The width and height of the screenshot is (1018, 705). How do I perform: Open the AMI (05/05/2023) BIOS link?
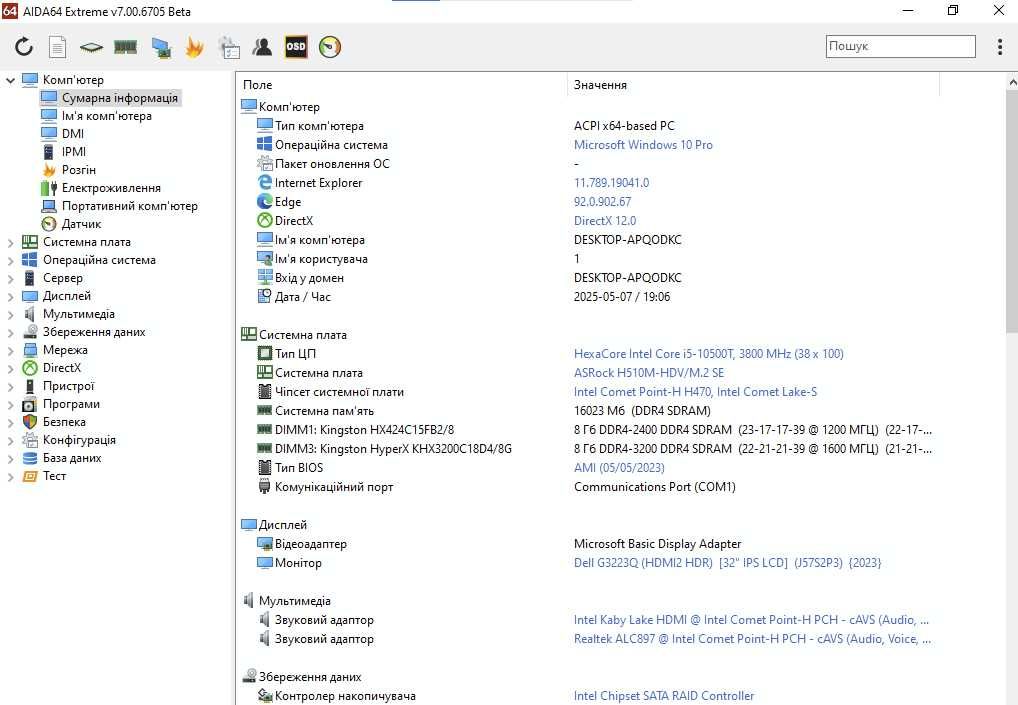click(619, 468)
